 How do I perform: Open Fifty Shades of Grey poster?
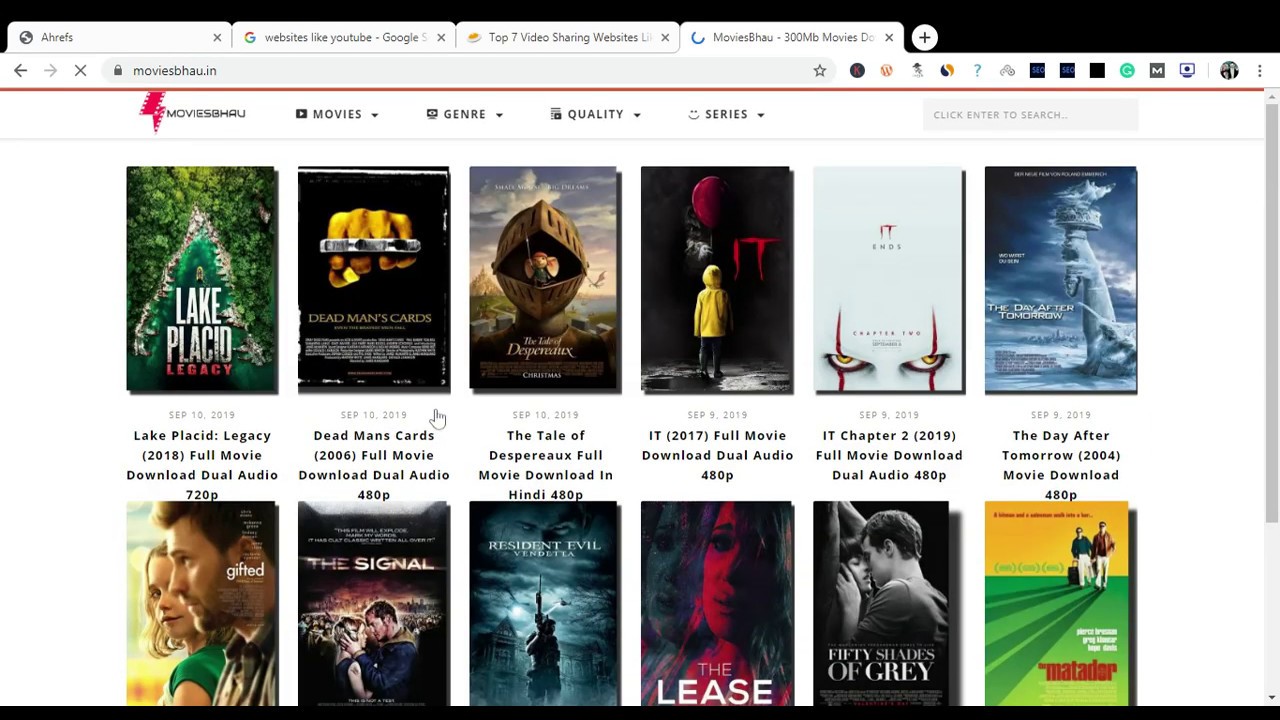point(887,604)
